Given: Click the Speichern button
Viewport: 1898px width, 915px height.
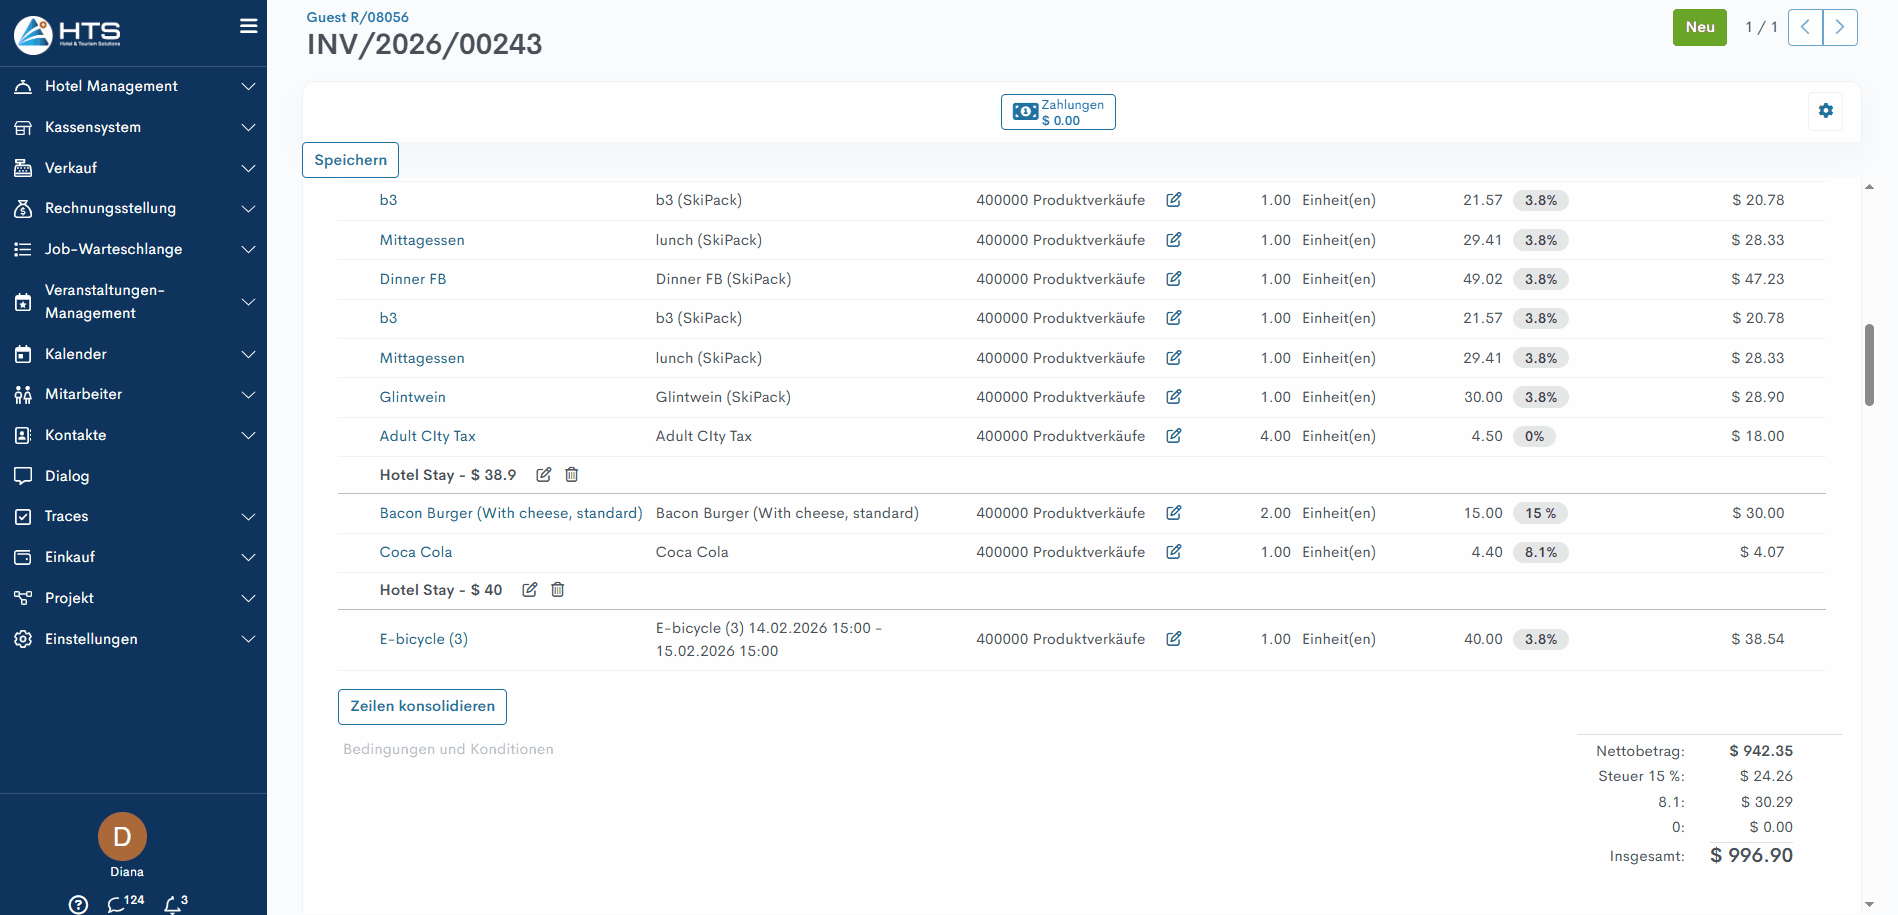Looking at the screenshot, I should [350, 160].
